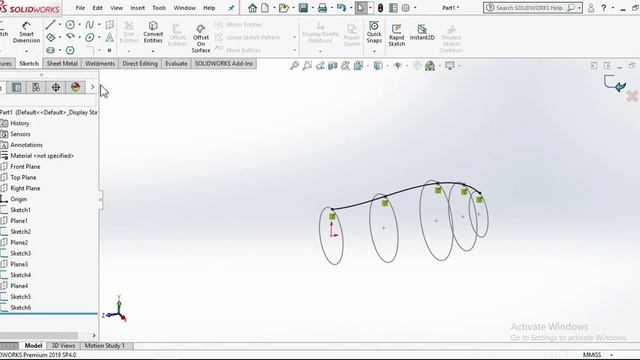Select the Straight Slot tool
Viewport: 640px width, 360px height.
click(x=50, y=50)
